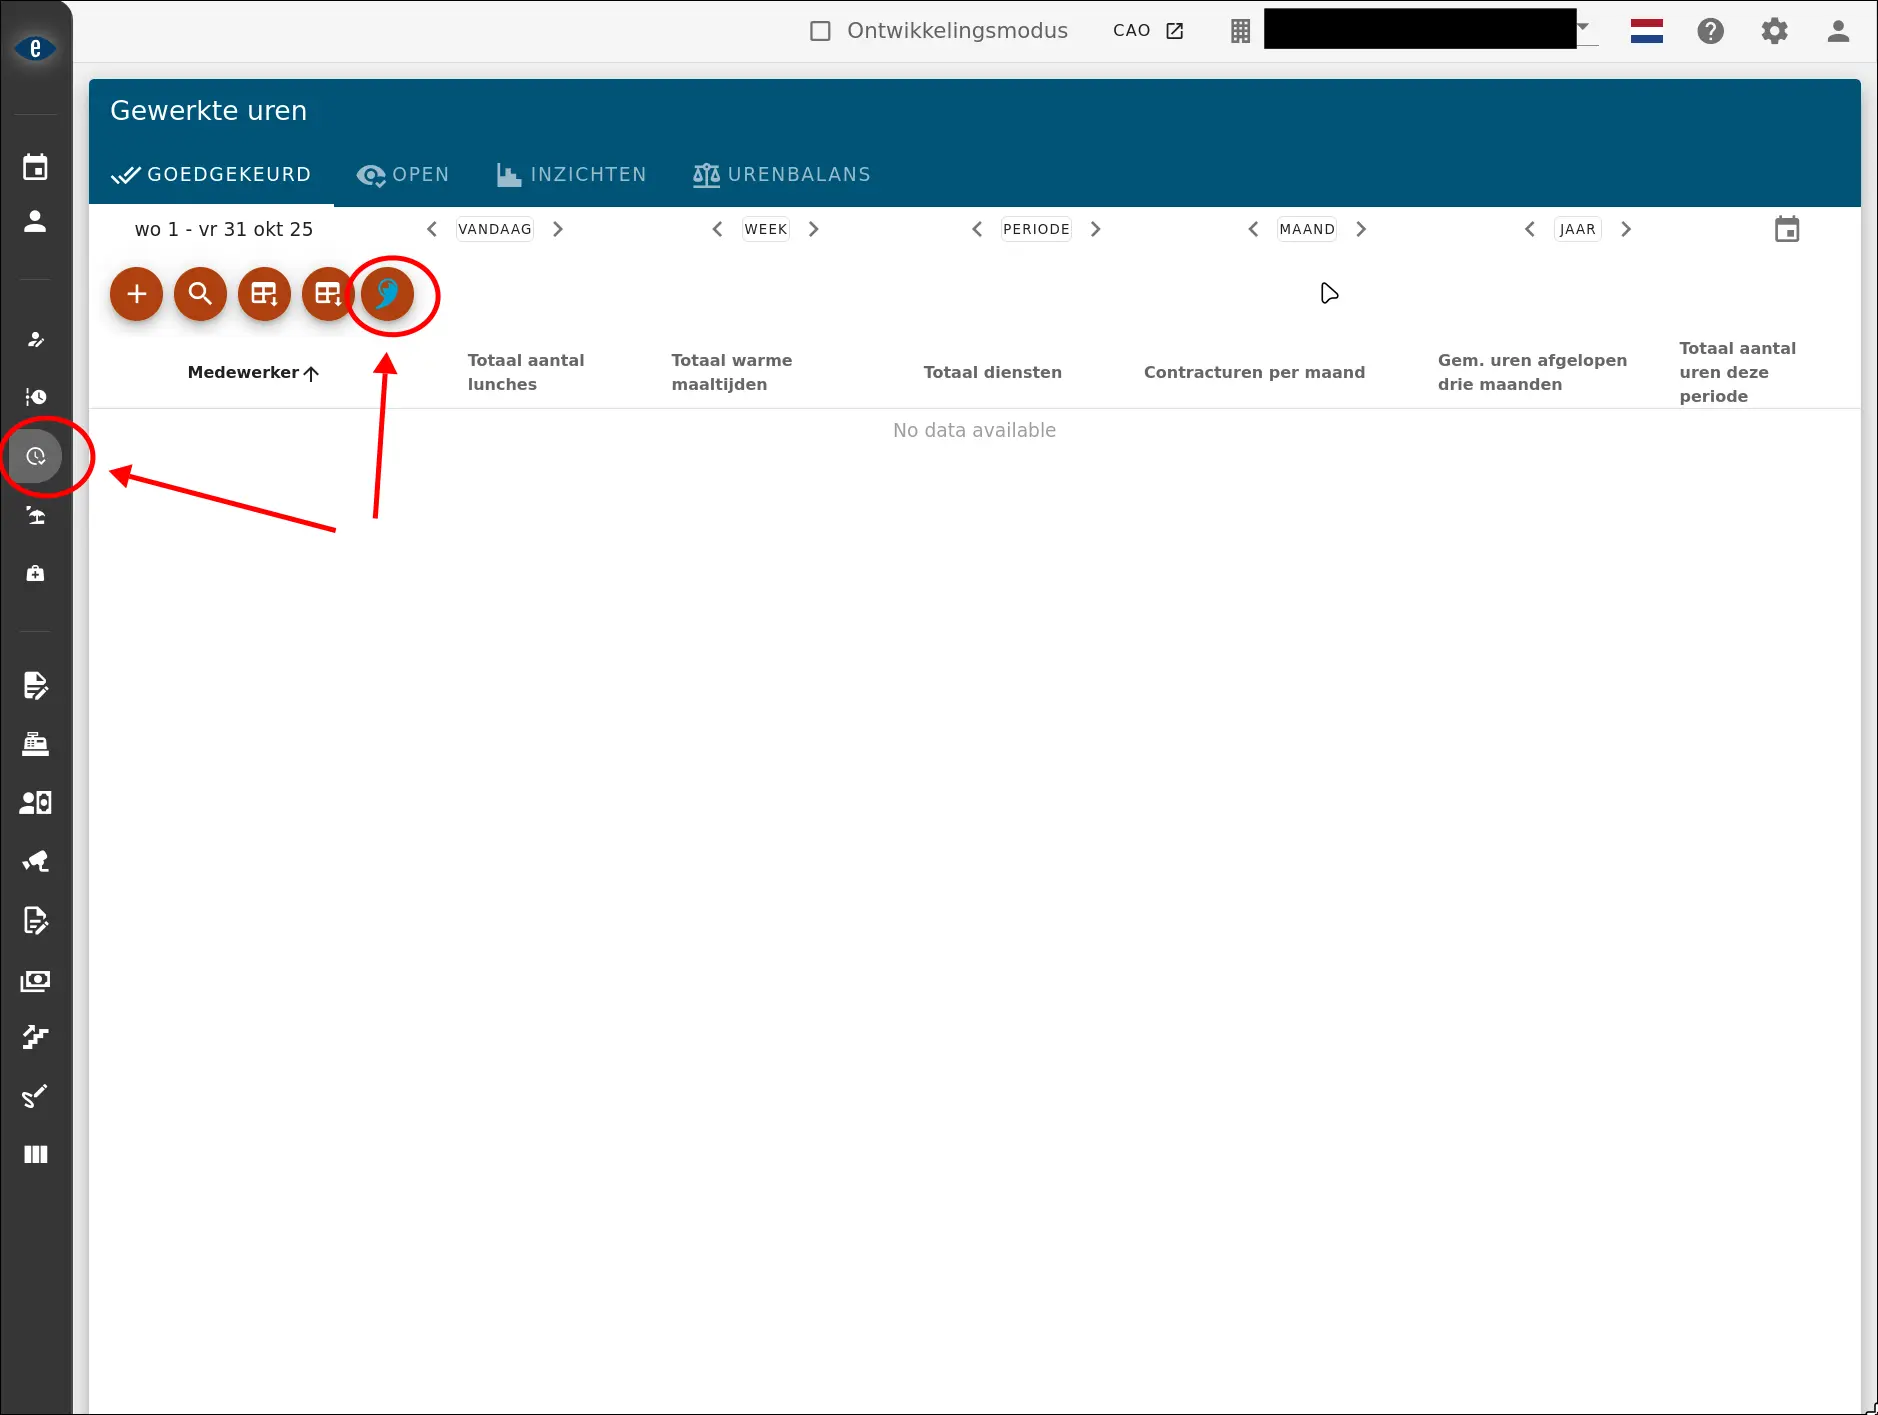
Task: Click the orange plus add button
Action: tap(136, 294)
